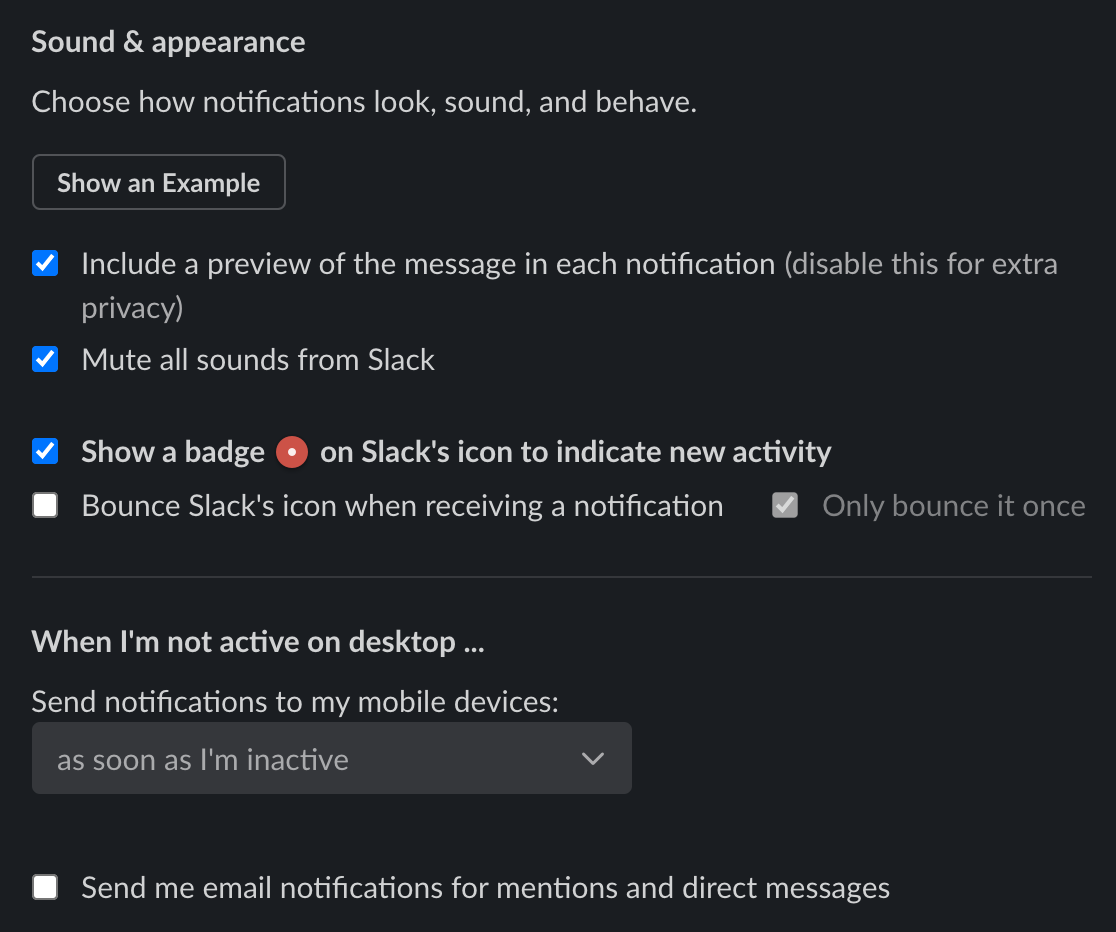Open the 'as soon as I'm inactive' dropdown
The image size is (1116, 932).
point(332,758)
